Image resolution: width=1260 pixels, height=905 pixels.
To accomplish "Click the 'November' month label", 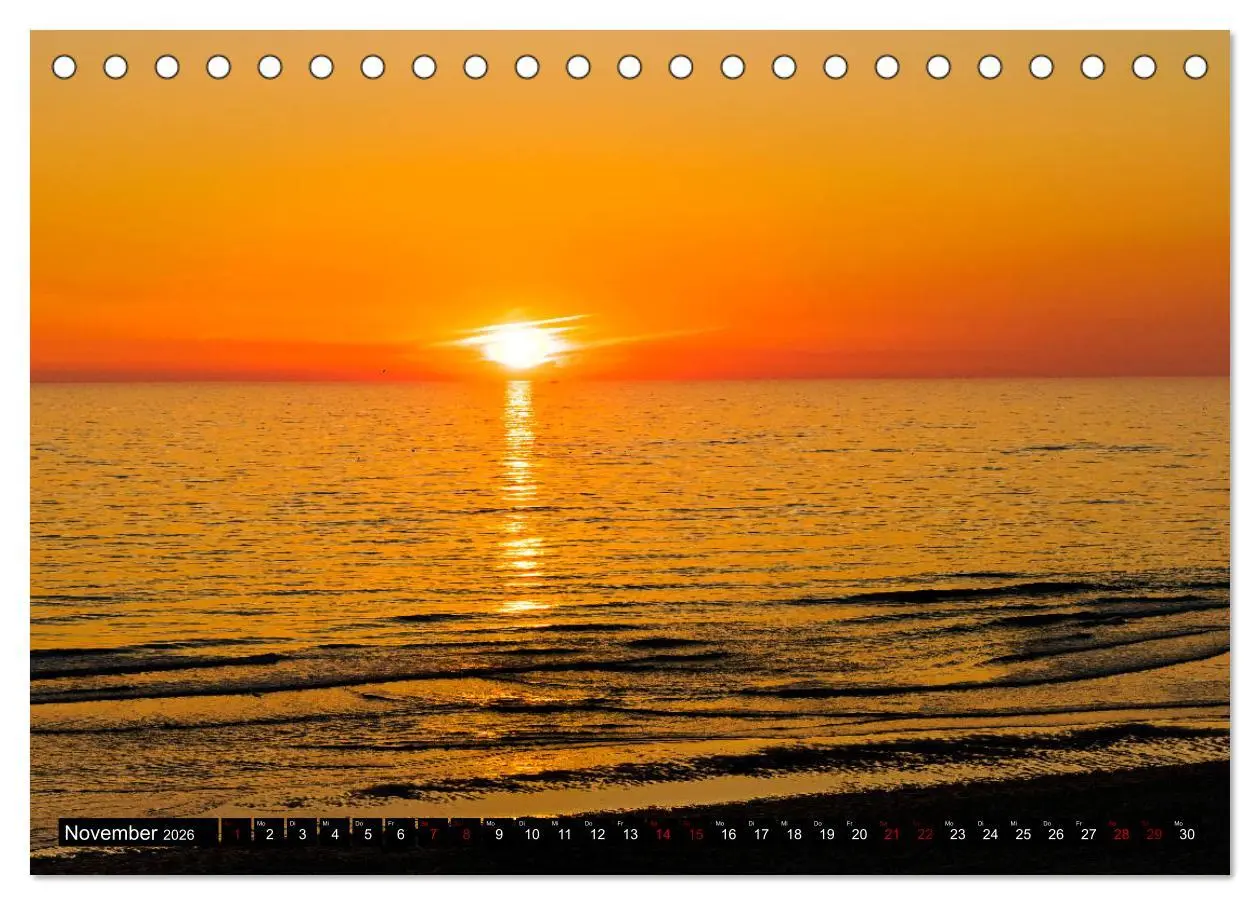I will 111,833.
